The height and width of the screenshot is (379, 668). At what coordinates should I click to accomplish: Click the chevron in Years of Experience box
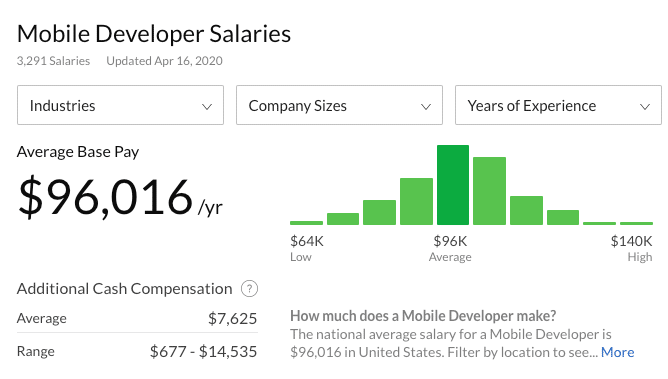645,107
